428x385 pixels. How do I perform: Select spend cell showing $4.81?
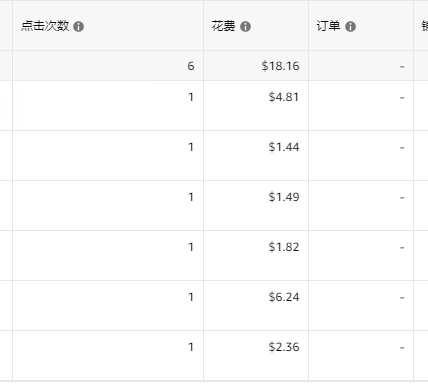256,106
